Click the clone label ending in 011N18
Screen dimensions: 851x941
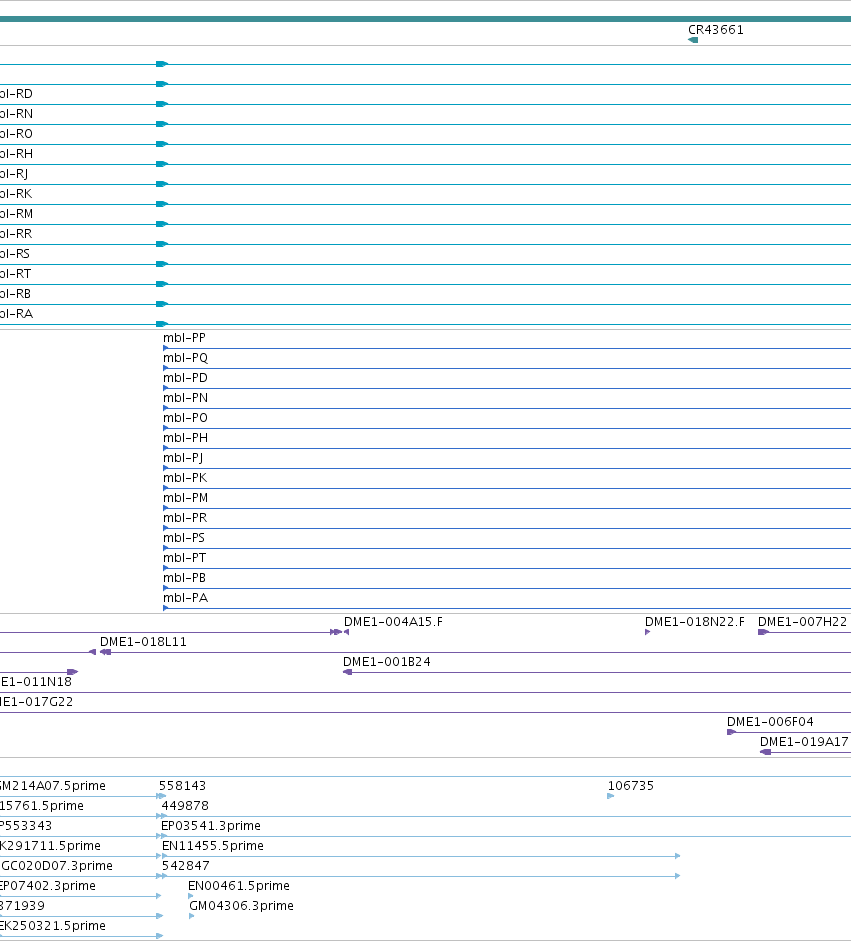pyautogui.click(x=35, y=682)
